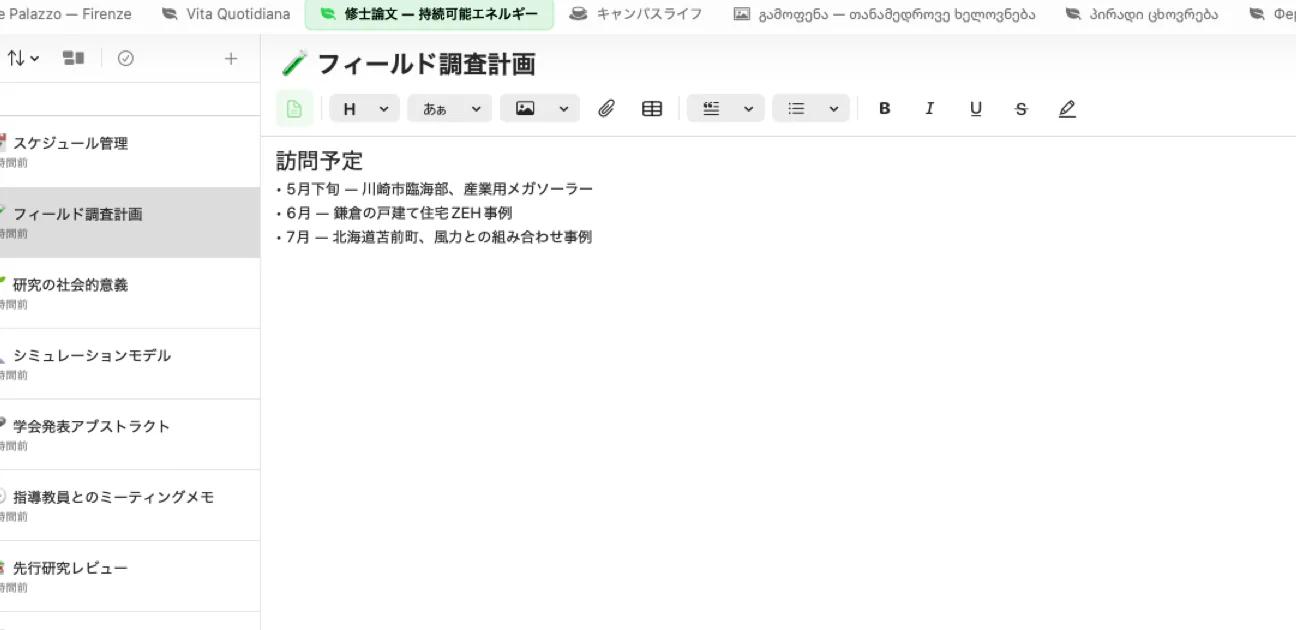Toggle strikethrough formatting
1296x630 pixels.
tap(1021, 109)
